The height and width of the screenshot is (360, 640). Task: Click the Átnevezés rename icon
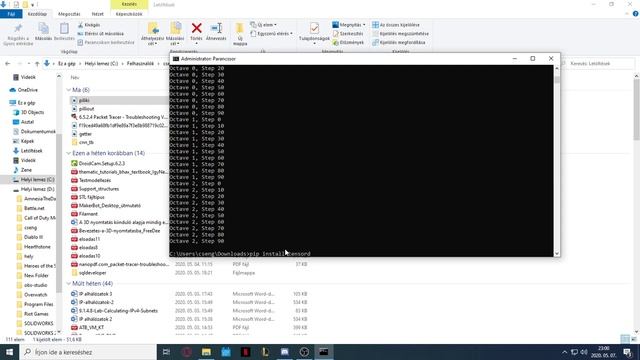click(216, 28)
